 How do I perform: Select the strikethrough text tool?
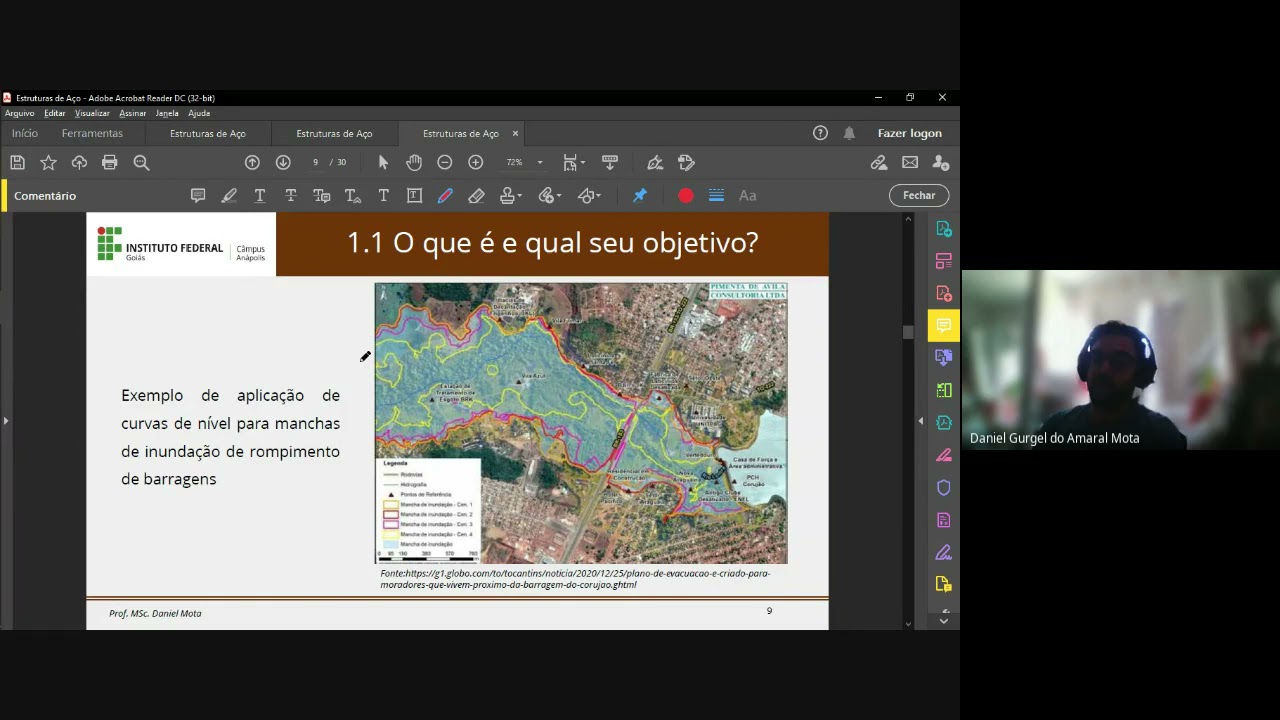click(291, 196)
